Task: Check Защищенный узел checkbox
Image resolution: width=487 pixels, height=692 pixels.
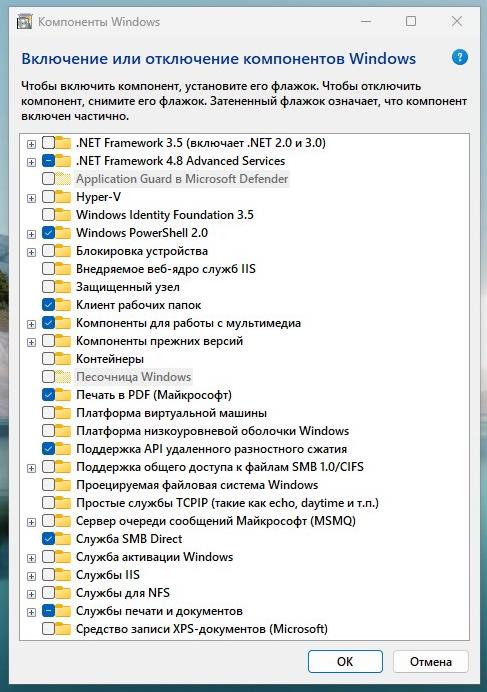Action: pyautogui.click(x=49, y=287)
